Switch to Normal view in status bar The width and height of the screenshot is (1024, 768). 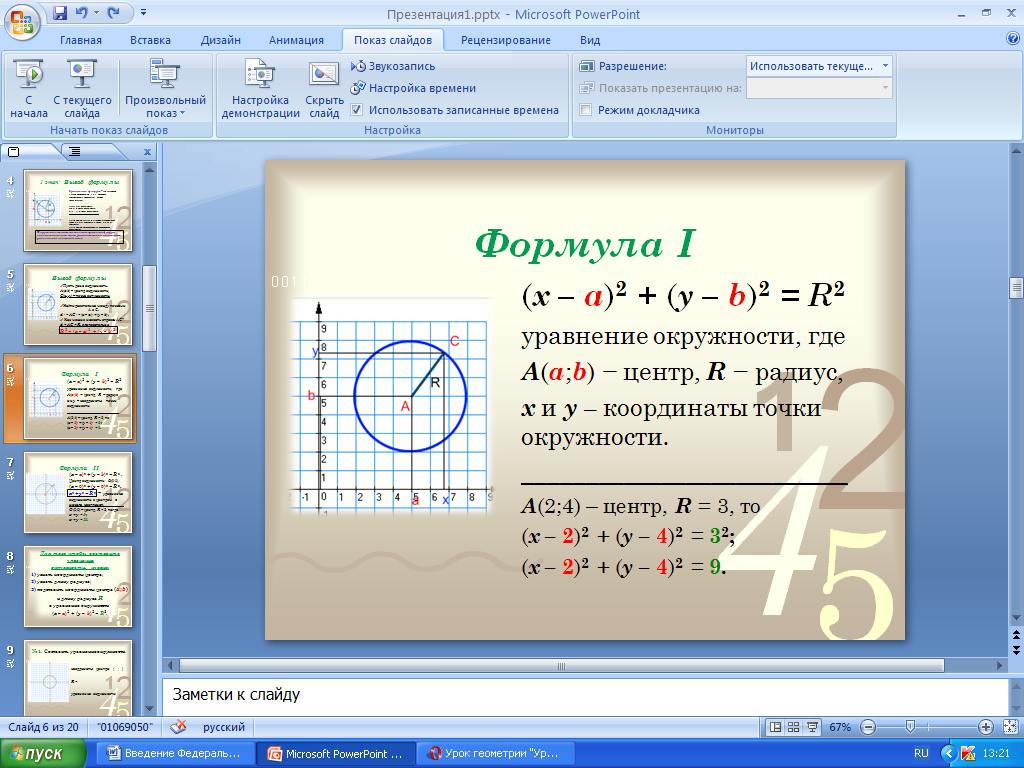[776, 727]
